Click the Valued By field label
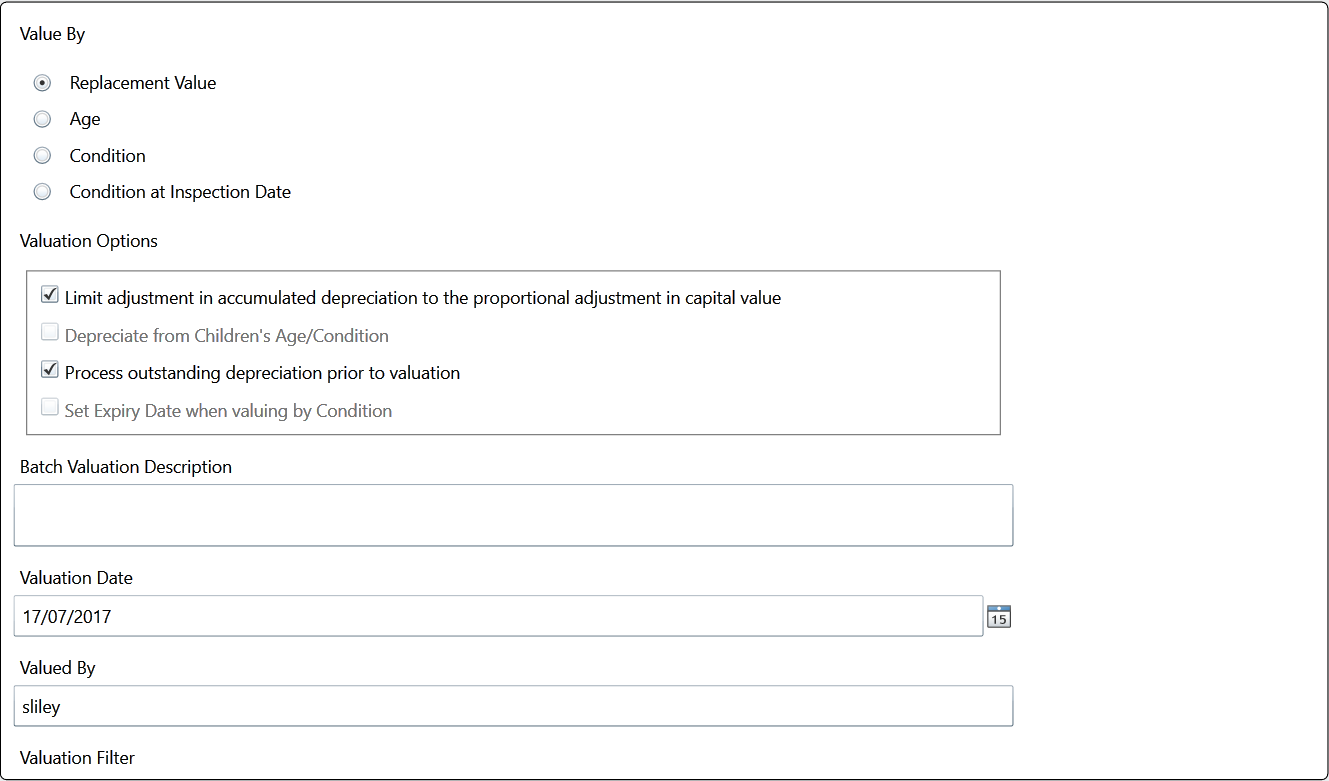The image size is (1329, 781). 57,668
